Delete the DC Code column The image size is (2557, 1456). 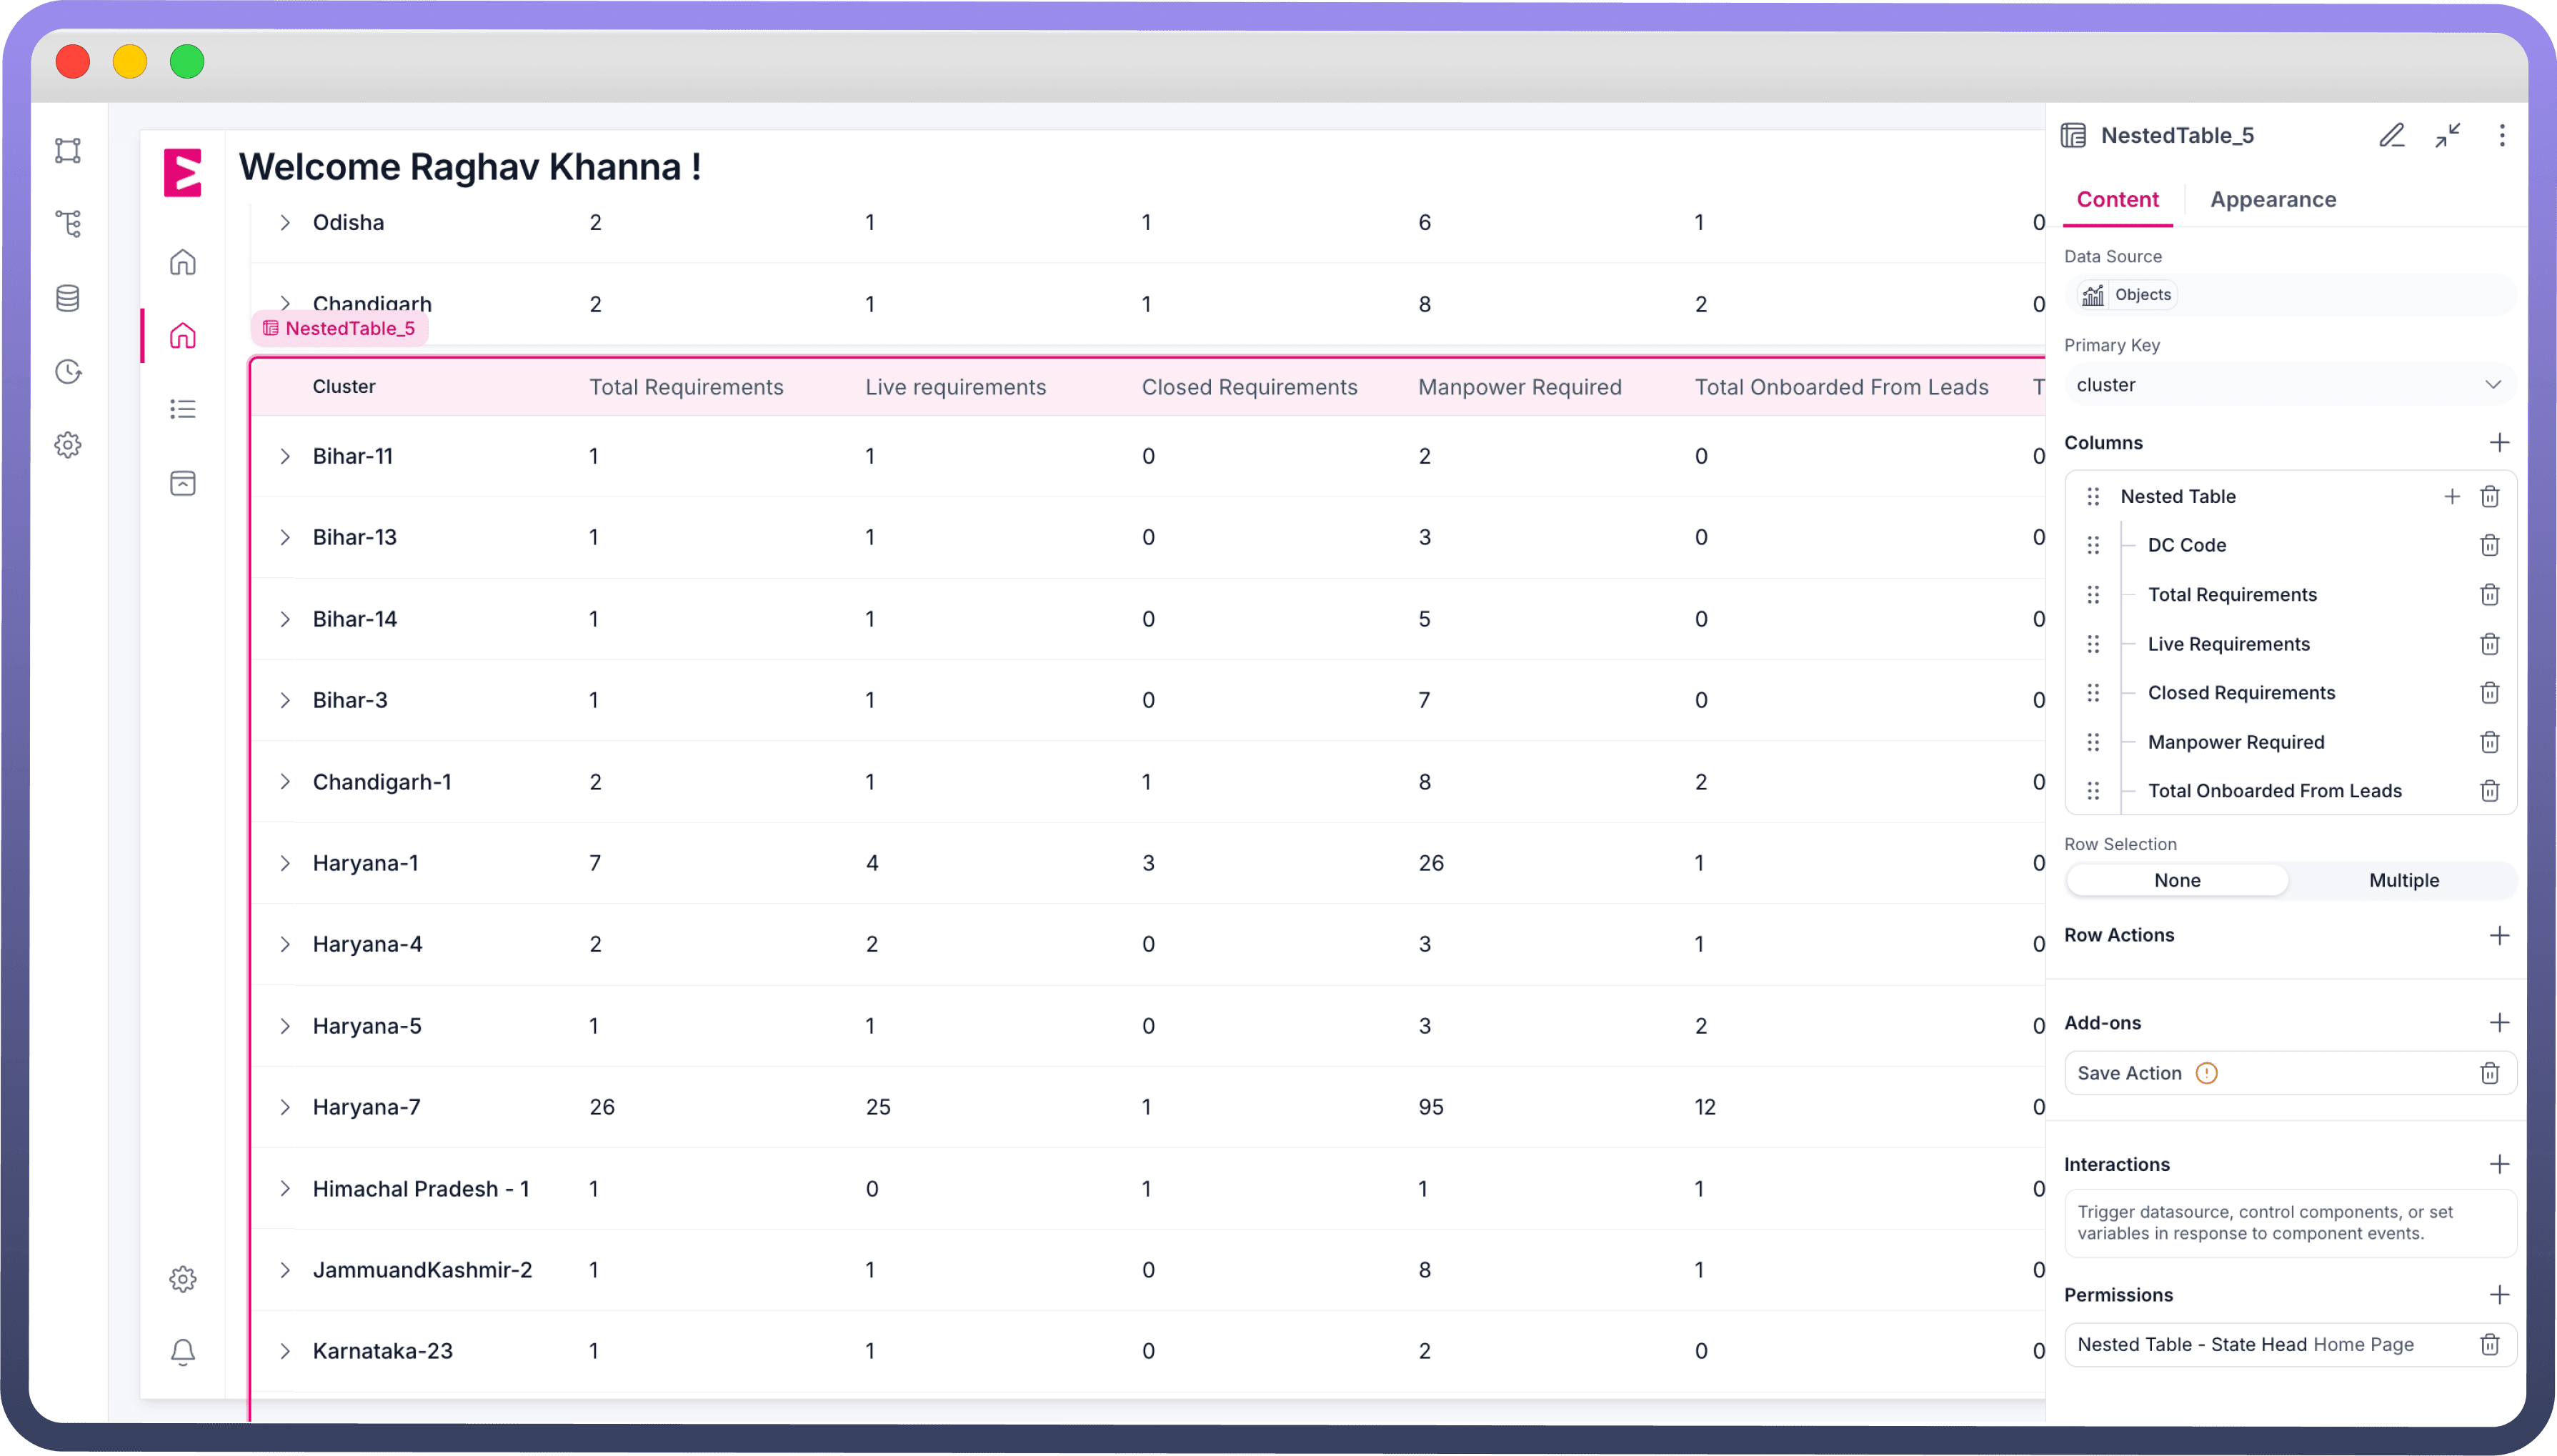[x=2489, y=545]
